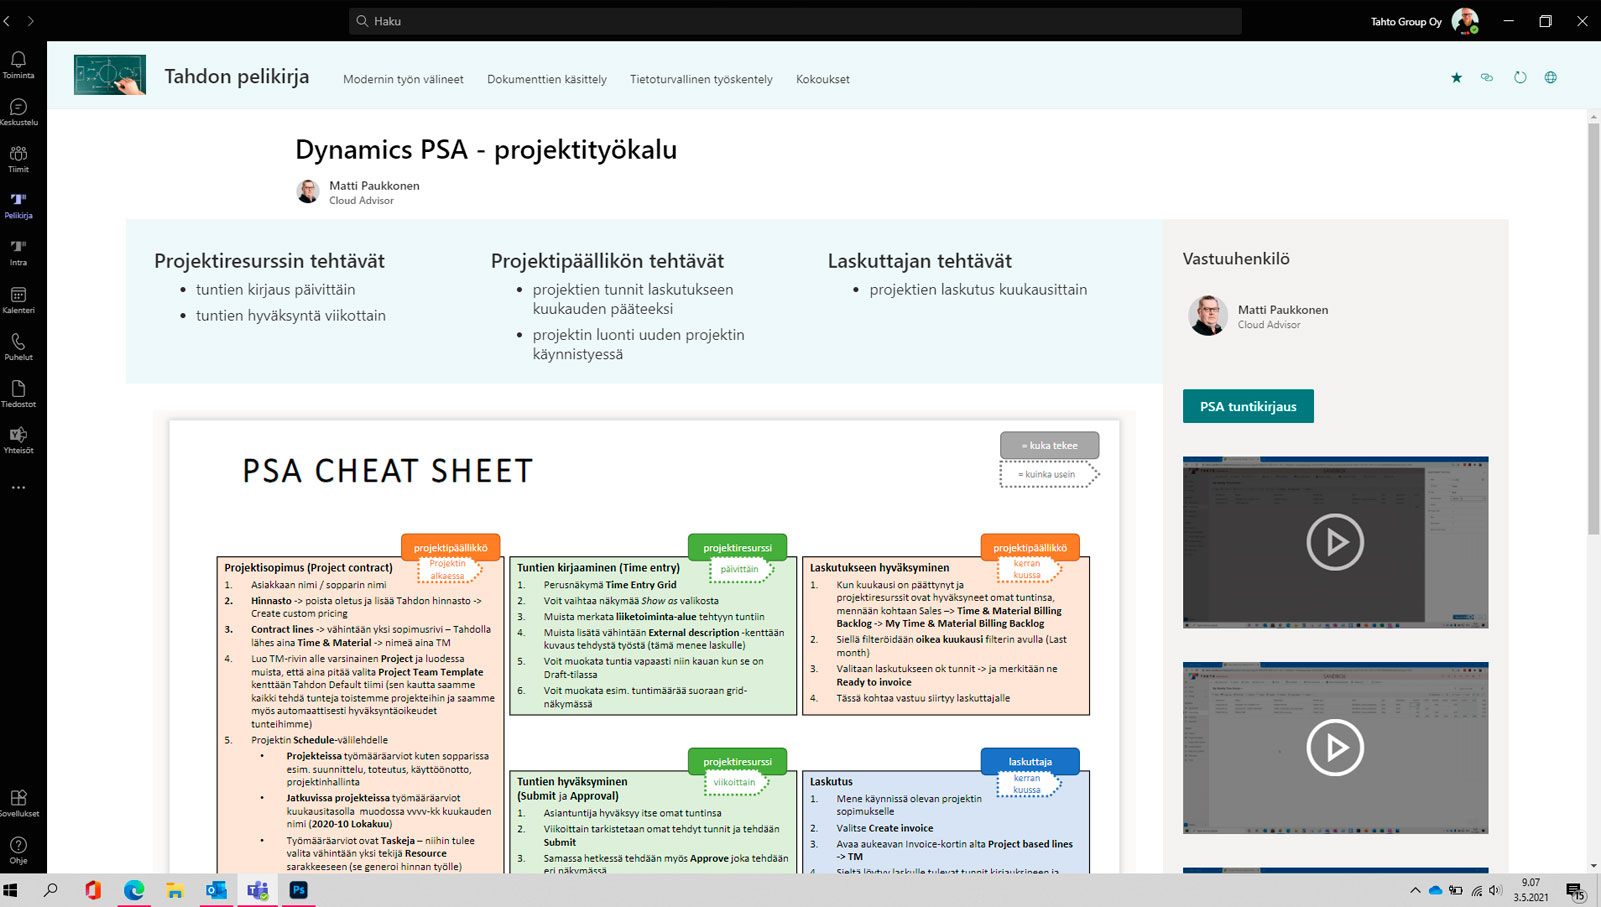Open notification center in system tray
Image resolution: width=1601 pixels, height=907 pixels.
(1575, 890)
